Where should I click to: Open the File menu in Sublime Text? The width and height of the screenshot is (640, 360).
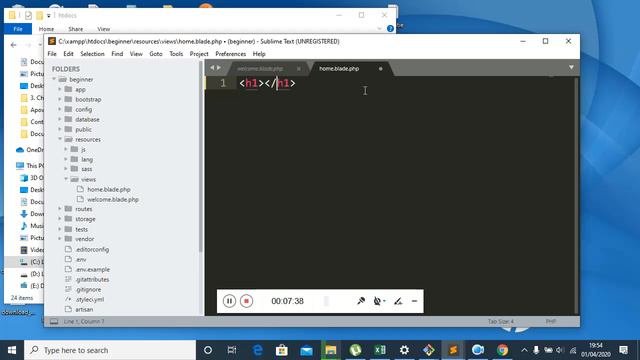click(52, 54)
